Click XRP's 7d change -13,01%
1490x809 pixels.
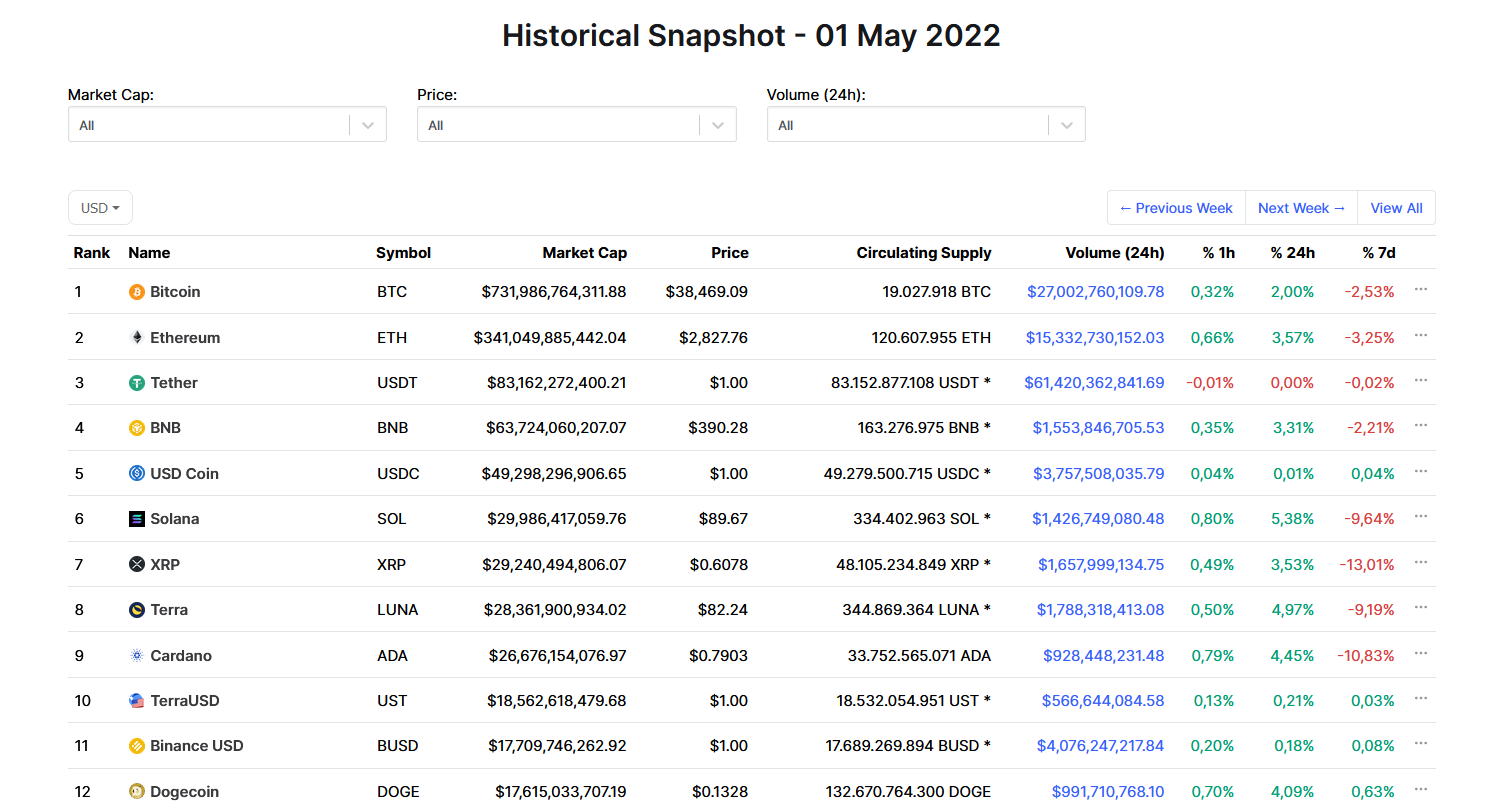click(x=1367, y=565)
